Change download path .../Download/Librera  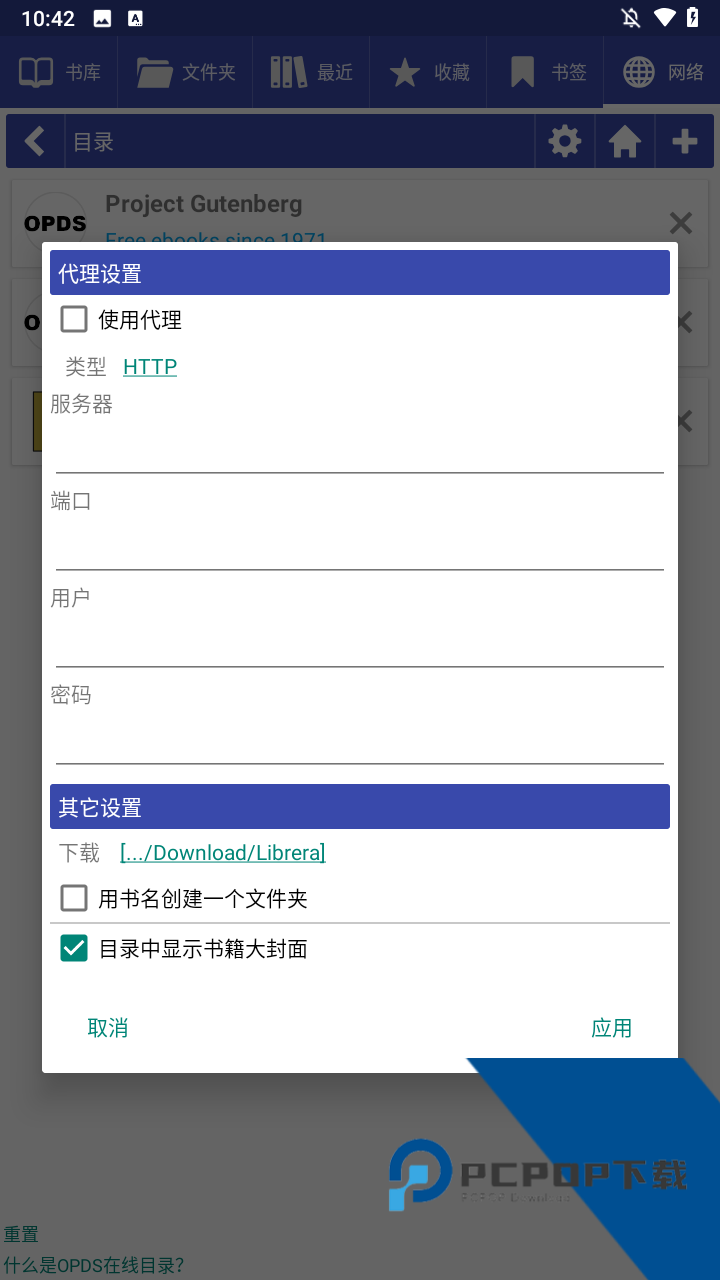click(223, 853)
